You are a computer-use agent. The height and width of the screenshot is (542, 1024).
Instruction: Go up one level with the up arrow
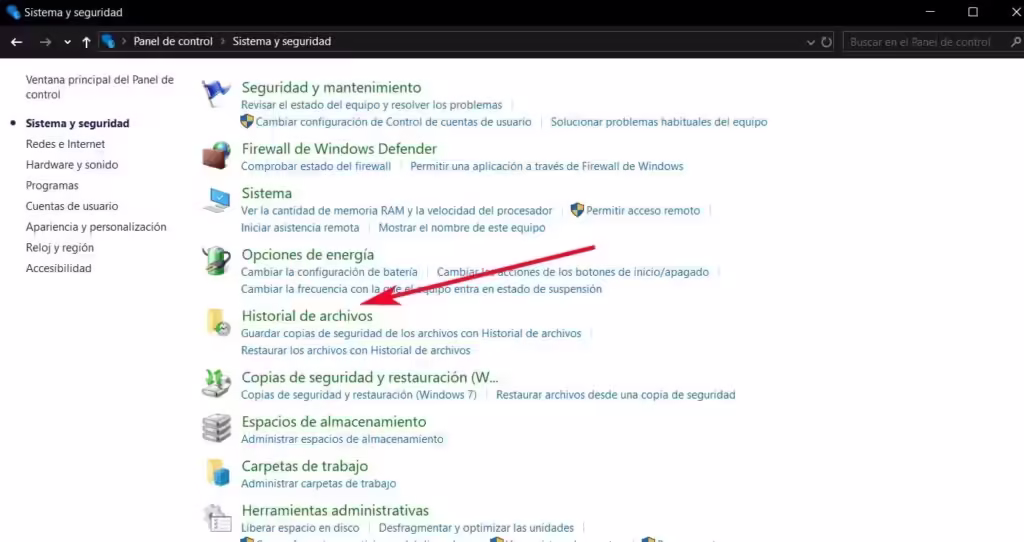pos(86,42)
